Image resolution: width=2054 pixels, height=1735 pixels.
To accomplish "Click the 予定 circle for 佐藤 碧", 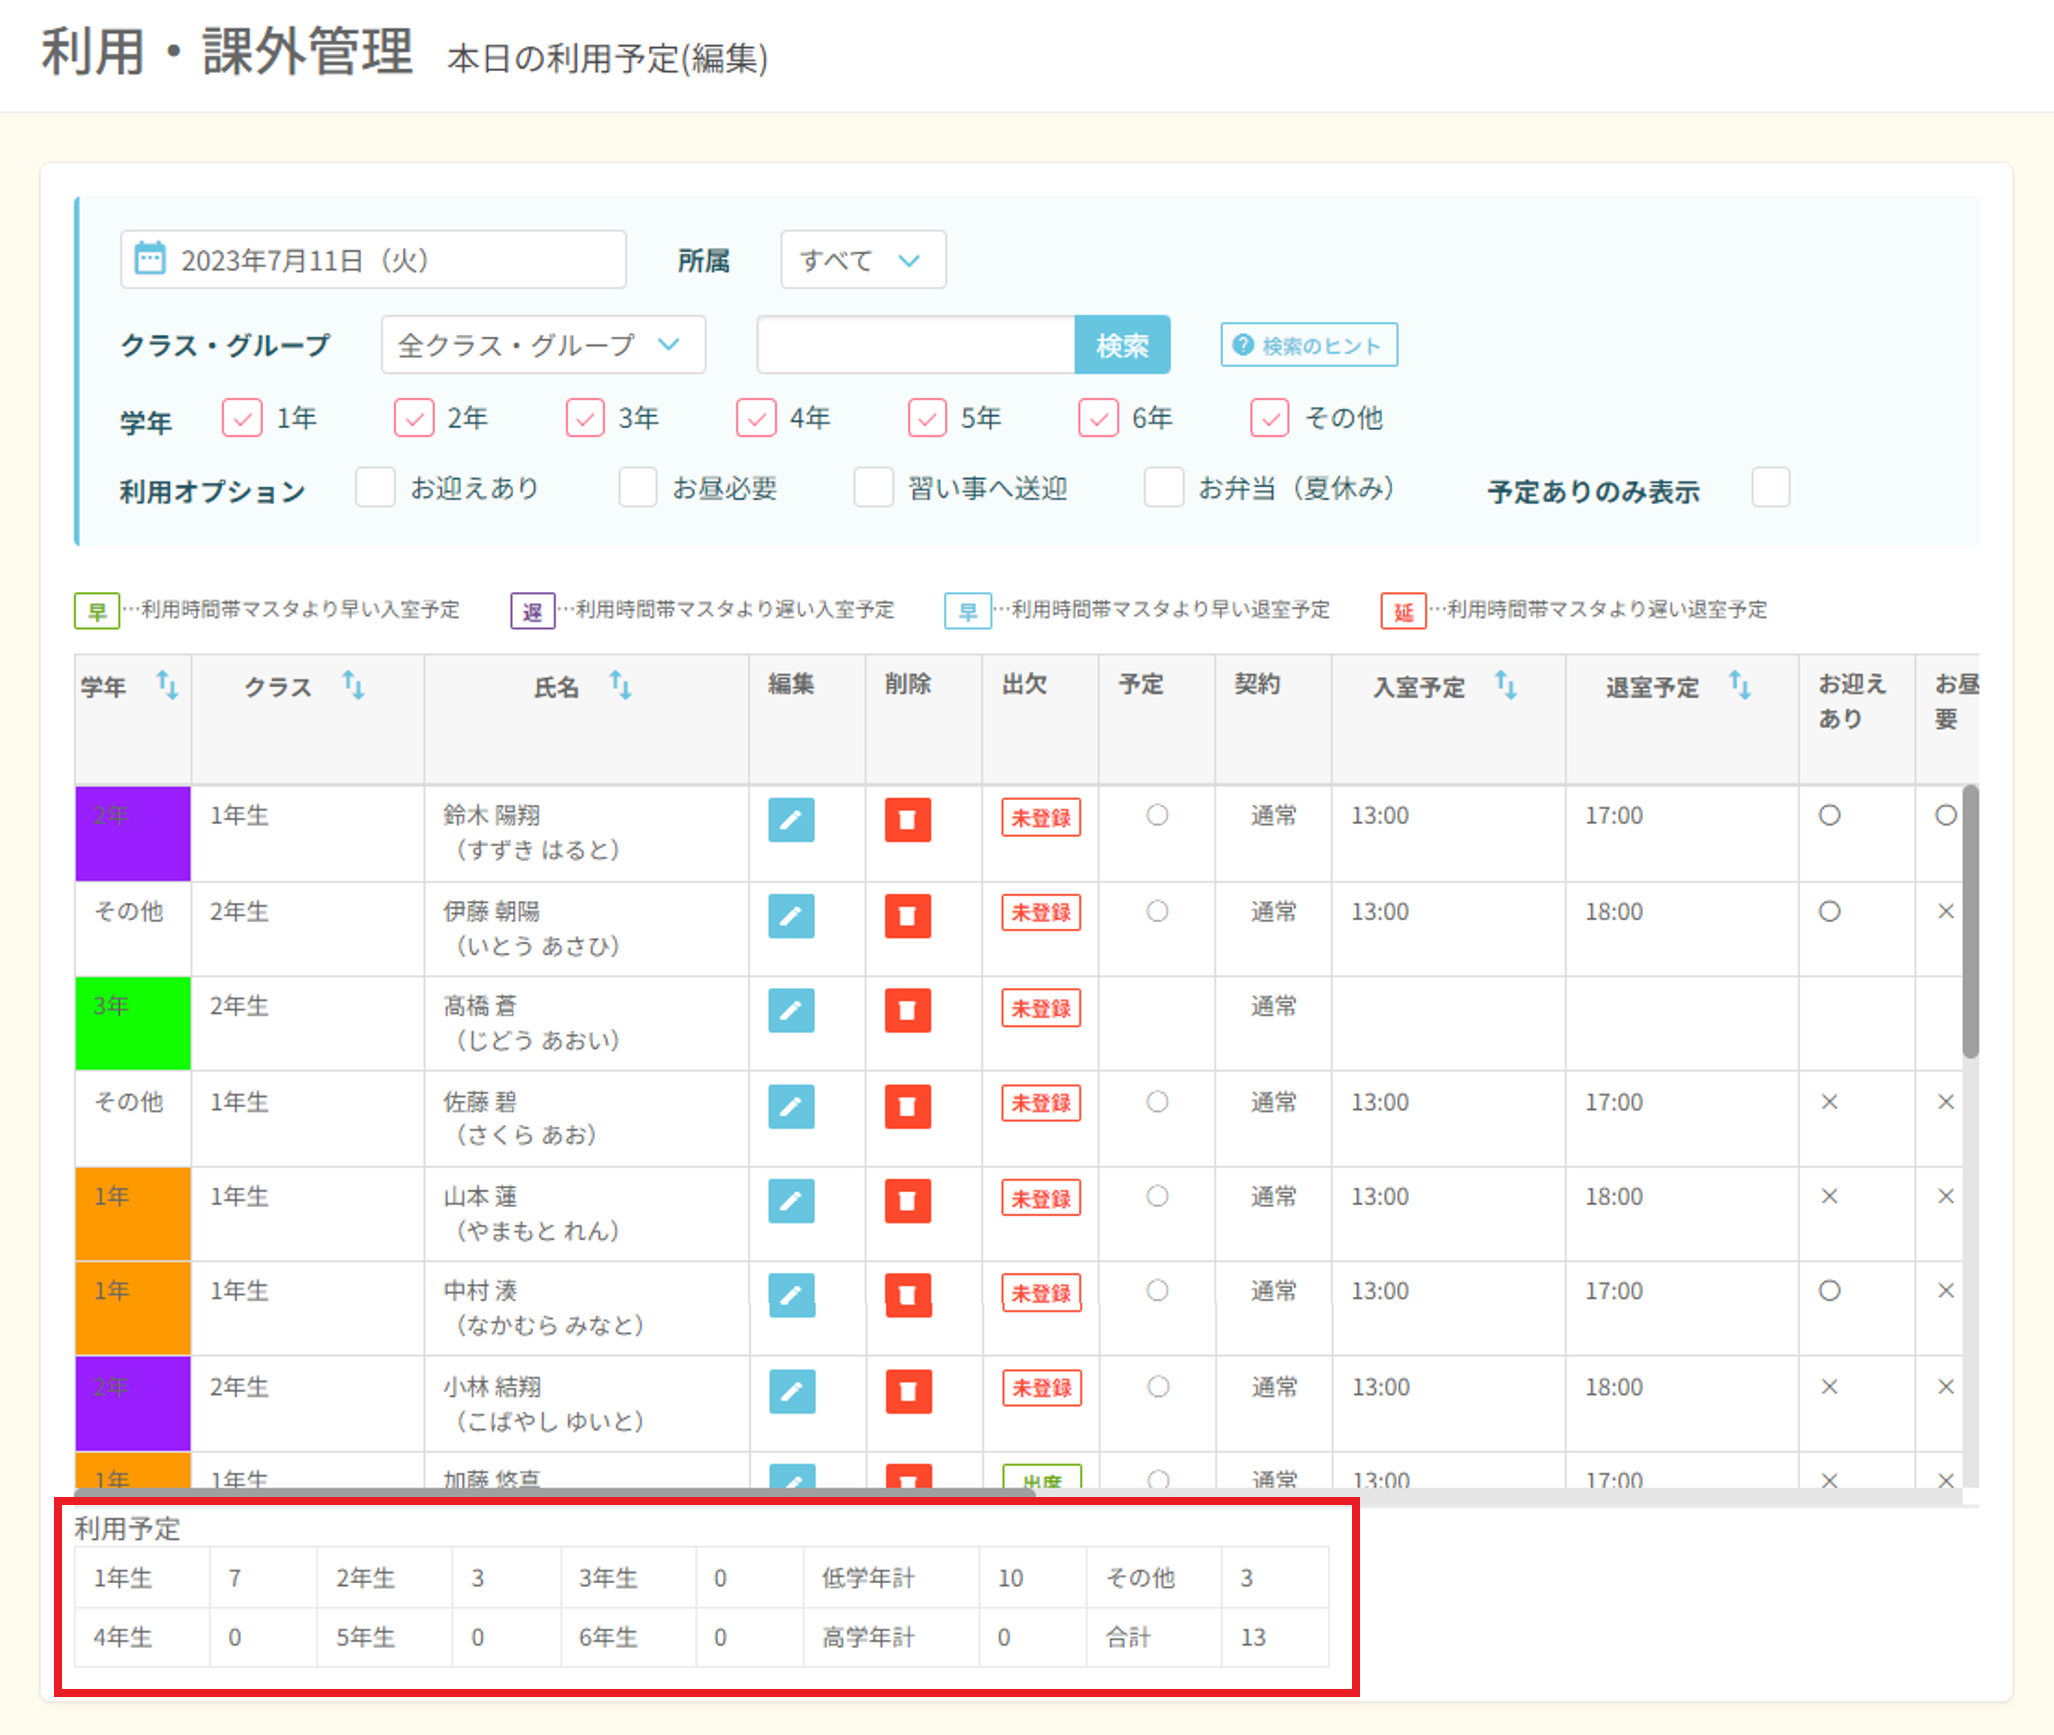I will pos(1157,1101).
